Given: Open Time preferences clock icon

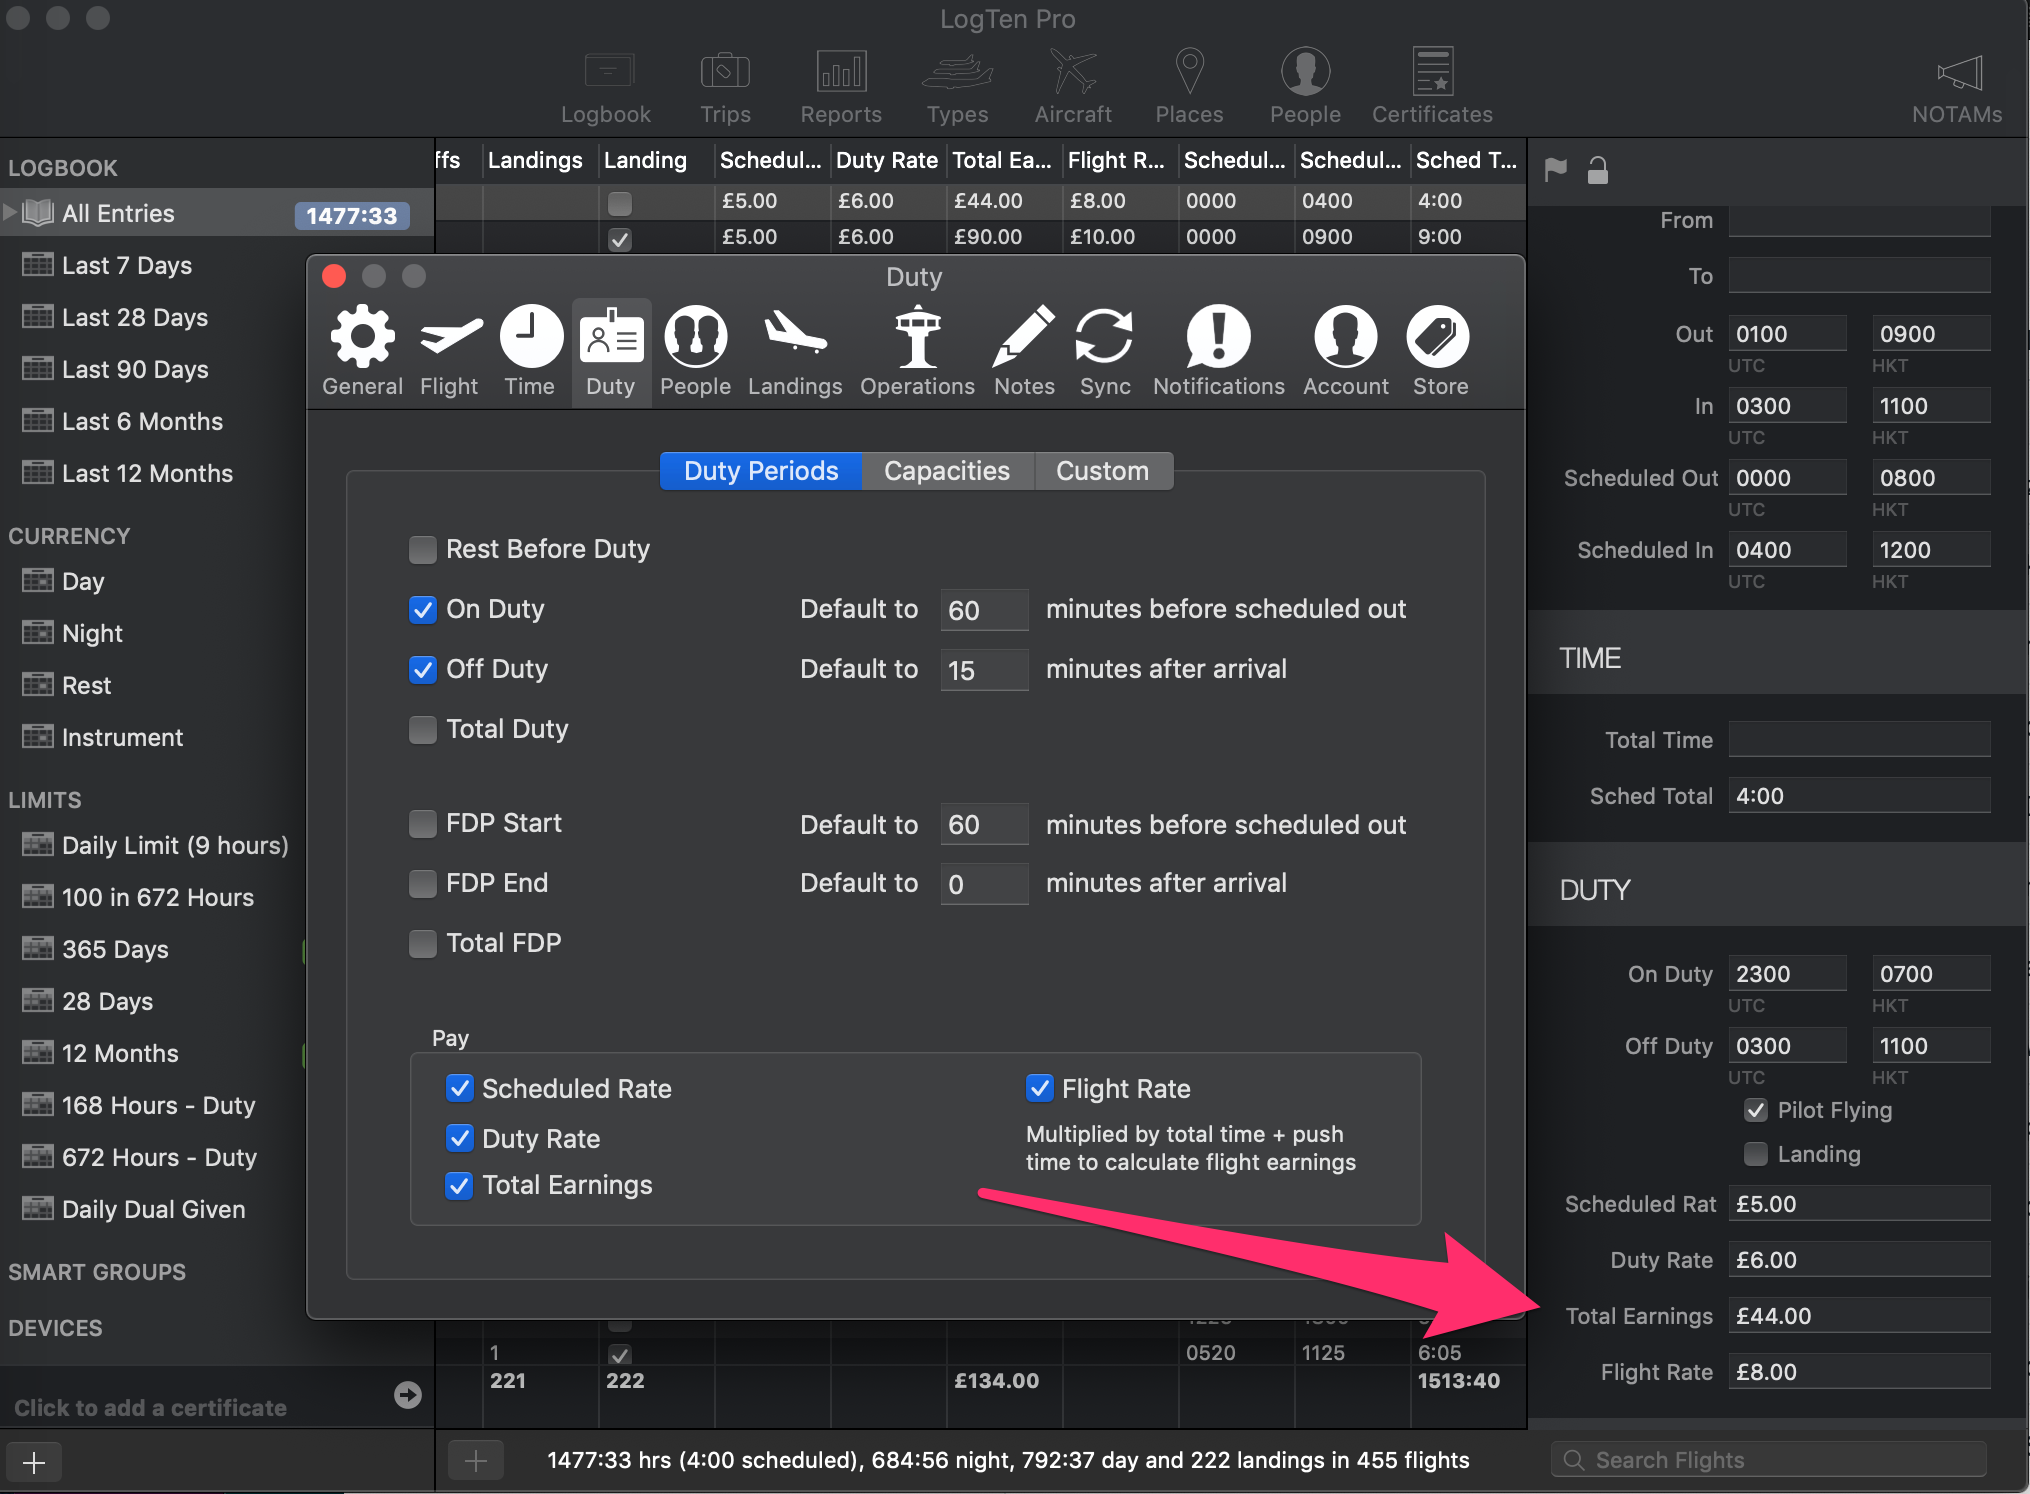Looking at the screenshot, I should coord(531,337).
